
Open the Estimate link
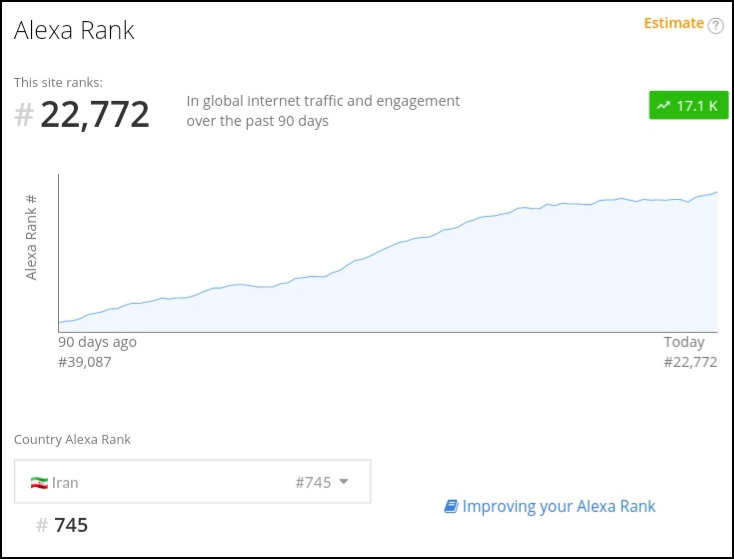click(x=673, y=24)
